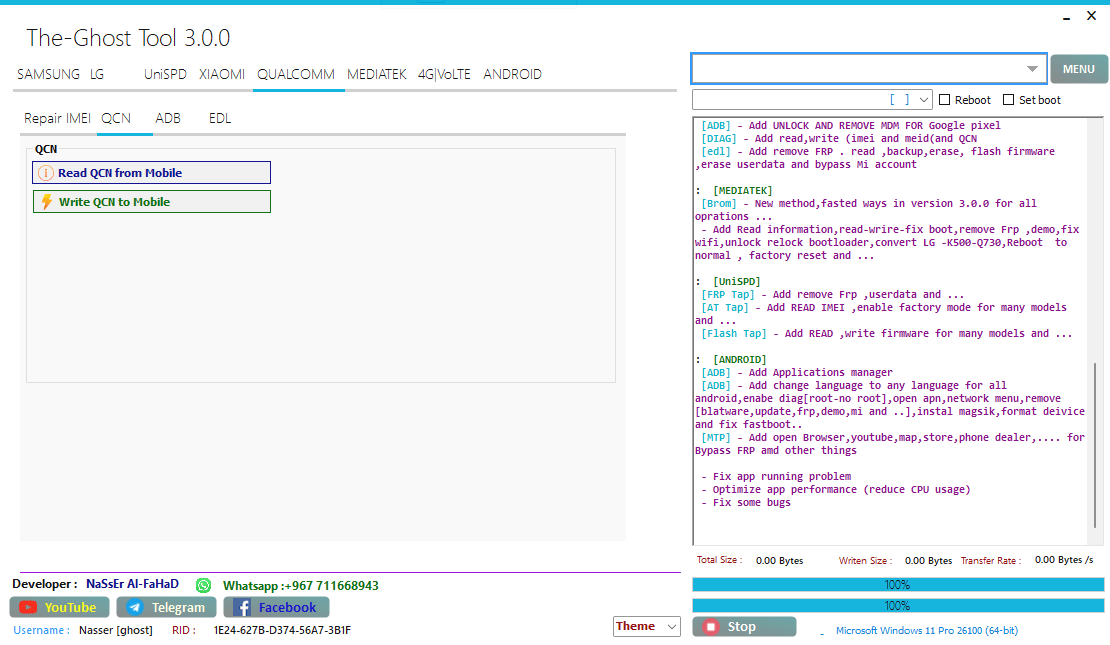
Task: Click the Write QCN lightning icon
Action: [x=46, y=202]
